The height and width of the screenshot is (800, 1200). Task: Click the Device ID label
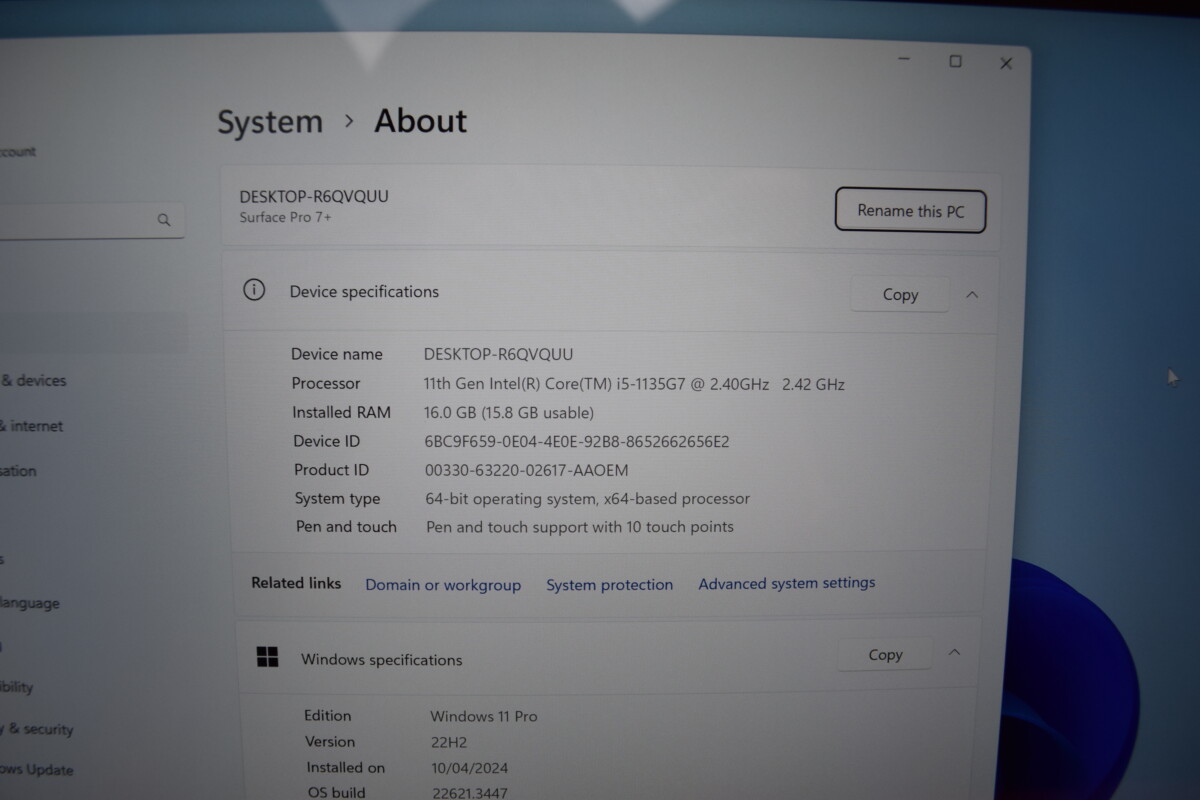click(326, 441)
